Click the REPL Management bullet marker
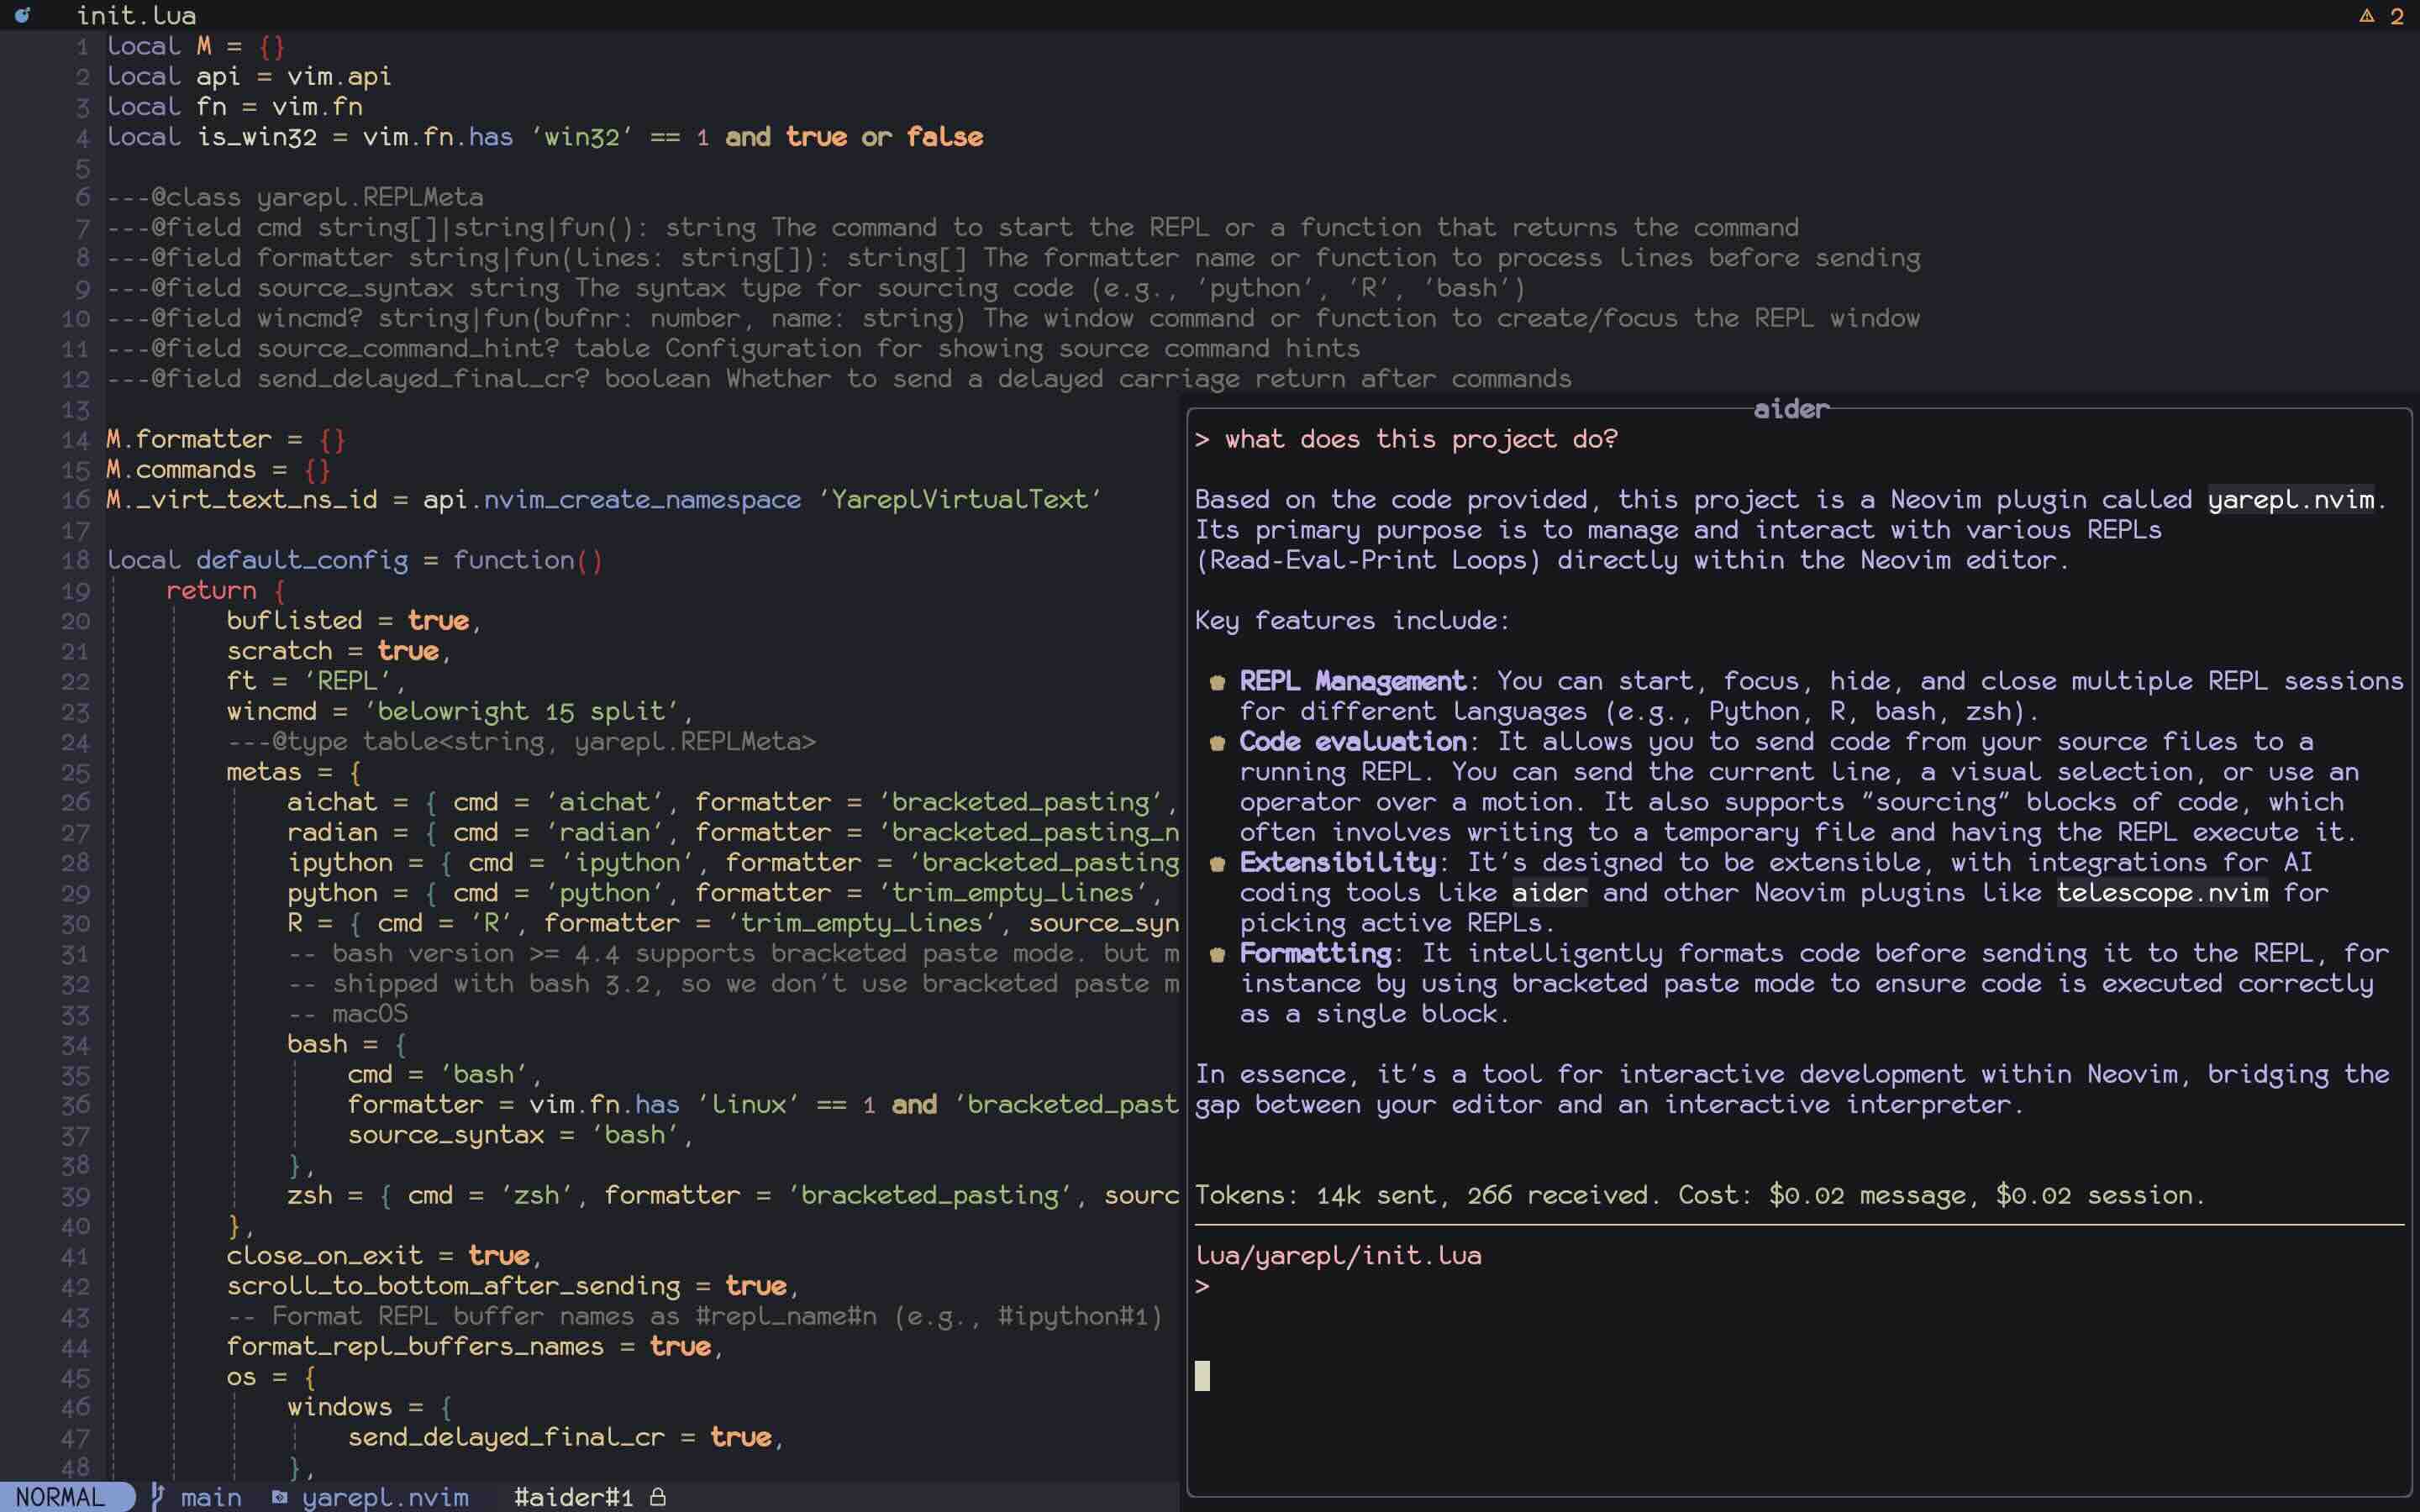 tap(1217, 683)
